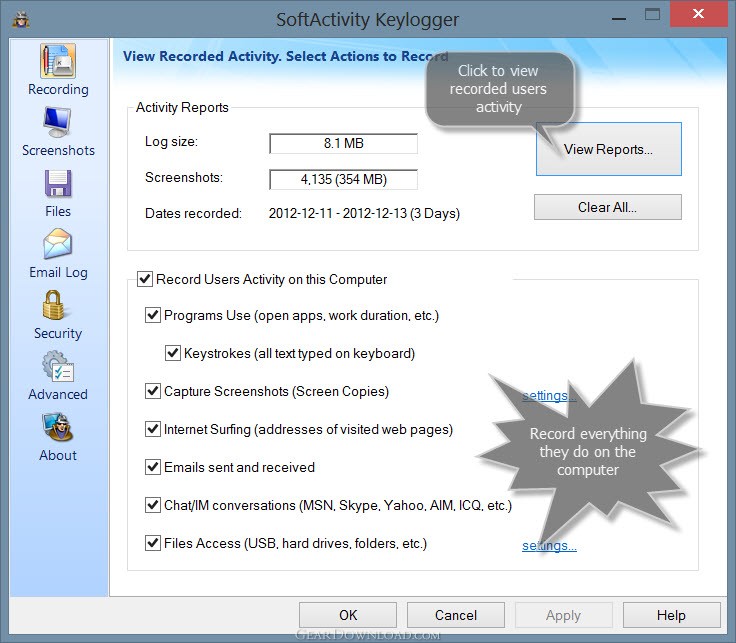The image size is (736, 643).
Task: Click the Screenshots count field 4,135 (354 MB)
Action: (344, 179)
